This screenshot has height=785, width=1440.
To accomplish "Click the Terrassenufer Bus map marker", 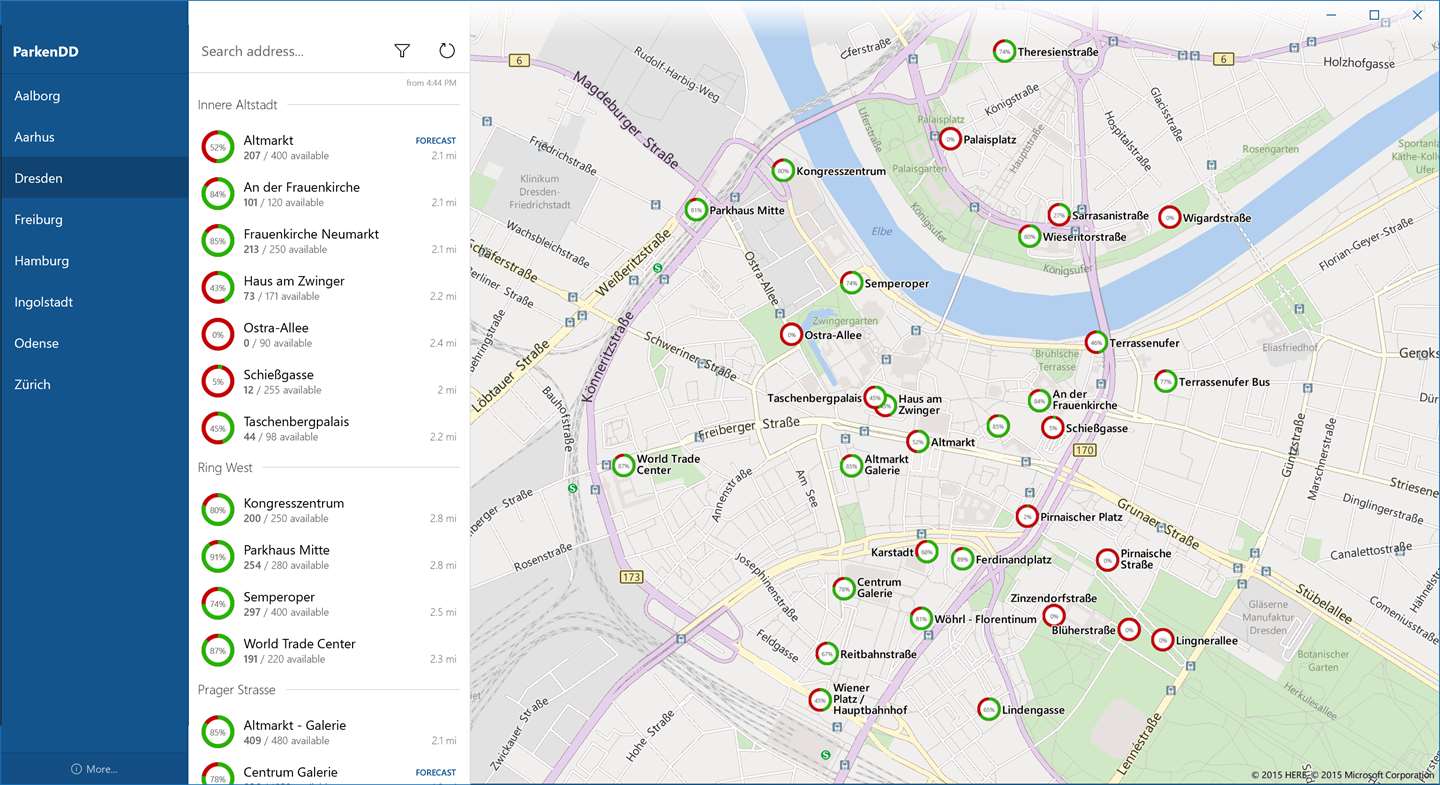I will 1165,381.
